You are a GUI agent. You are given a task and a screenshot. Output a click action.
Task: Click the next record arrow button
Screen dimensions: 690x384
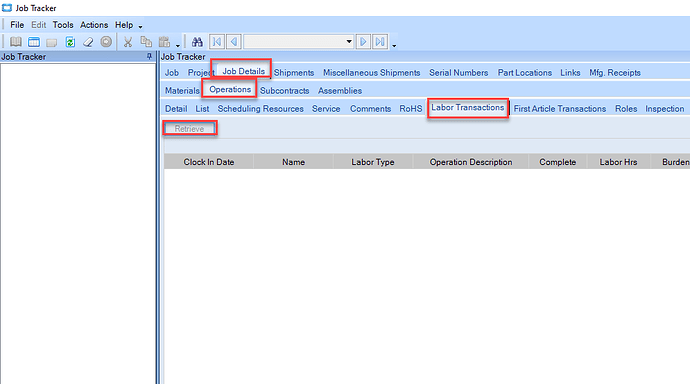363,42
